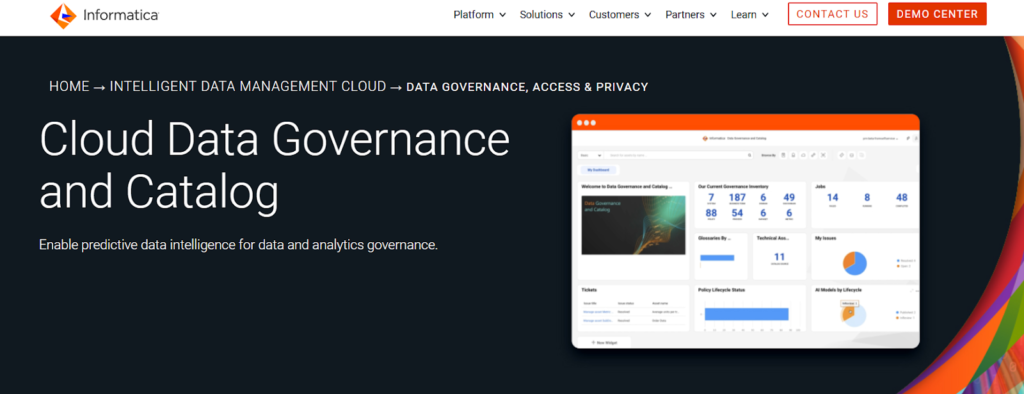Screen dimensions: 1024x394
Task: Click the magnifier icon in the preview search bar
Action: tap(750, 155)
